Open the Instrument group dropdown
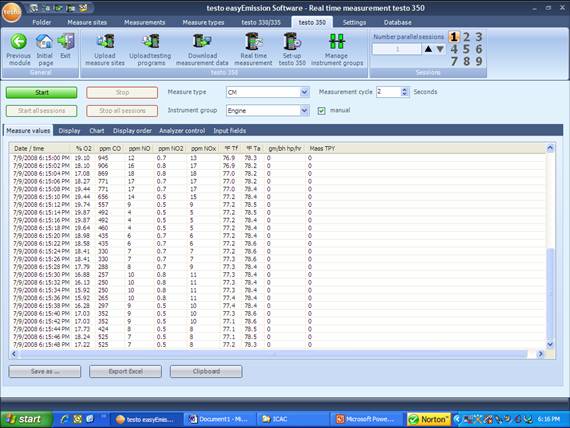Screen dimensions: 570x428 [305, 111]
